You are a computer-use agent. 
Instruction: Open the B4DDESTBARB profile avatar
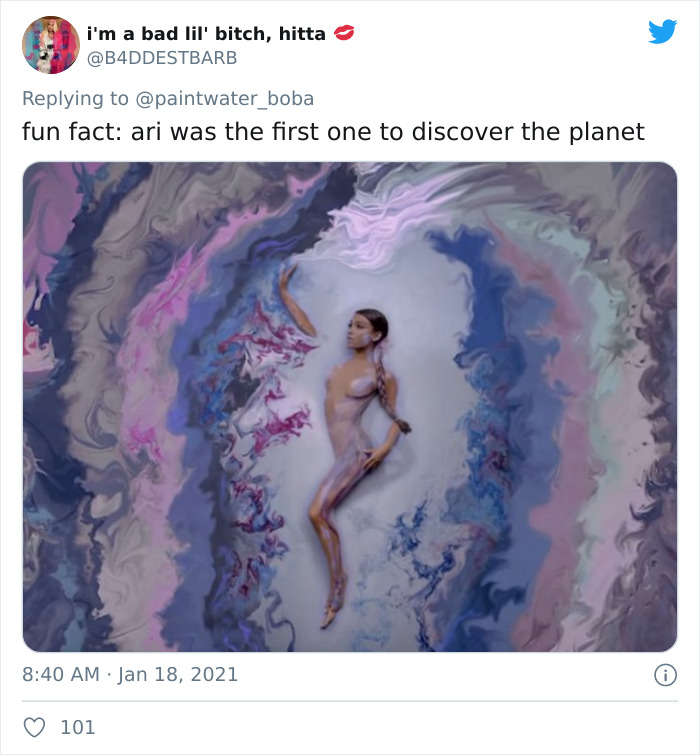tap(50, 45)
